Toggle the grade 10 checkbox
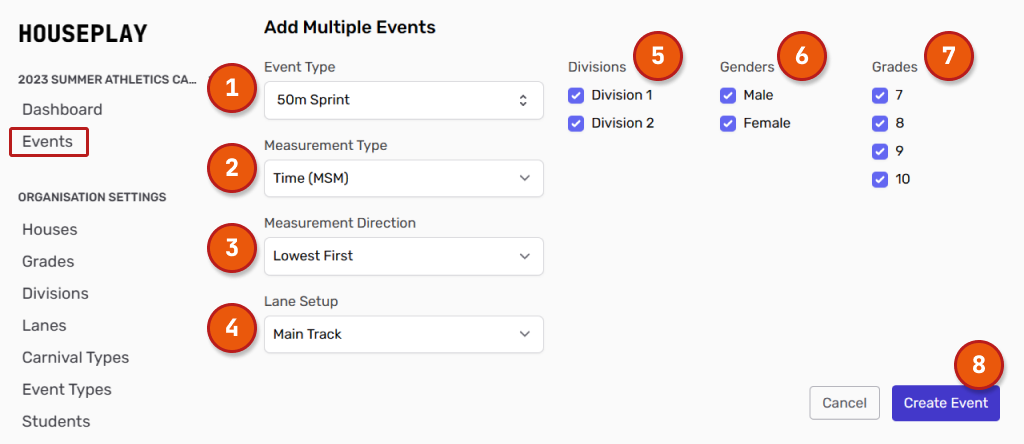Screen dimensions: 1024x444 [880, 180]
